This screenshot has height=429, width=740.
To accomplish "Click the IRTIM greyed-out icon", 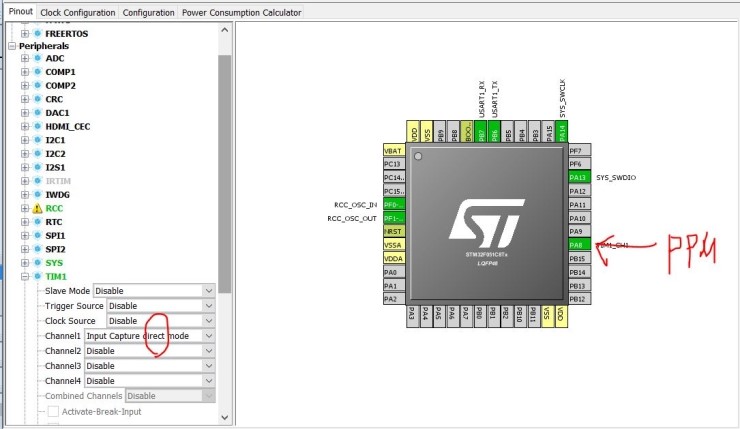I will point(37,181).
